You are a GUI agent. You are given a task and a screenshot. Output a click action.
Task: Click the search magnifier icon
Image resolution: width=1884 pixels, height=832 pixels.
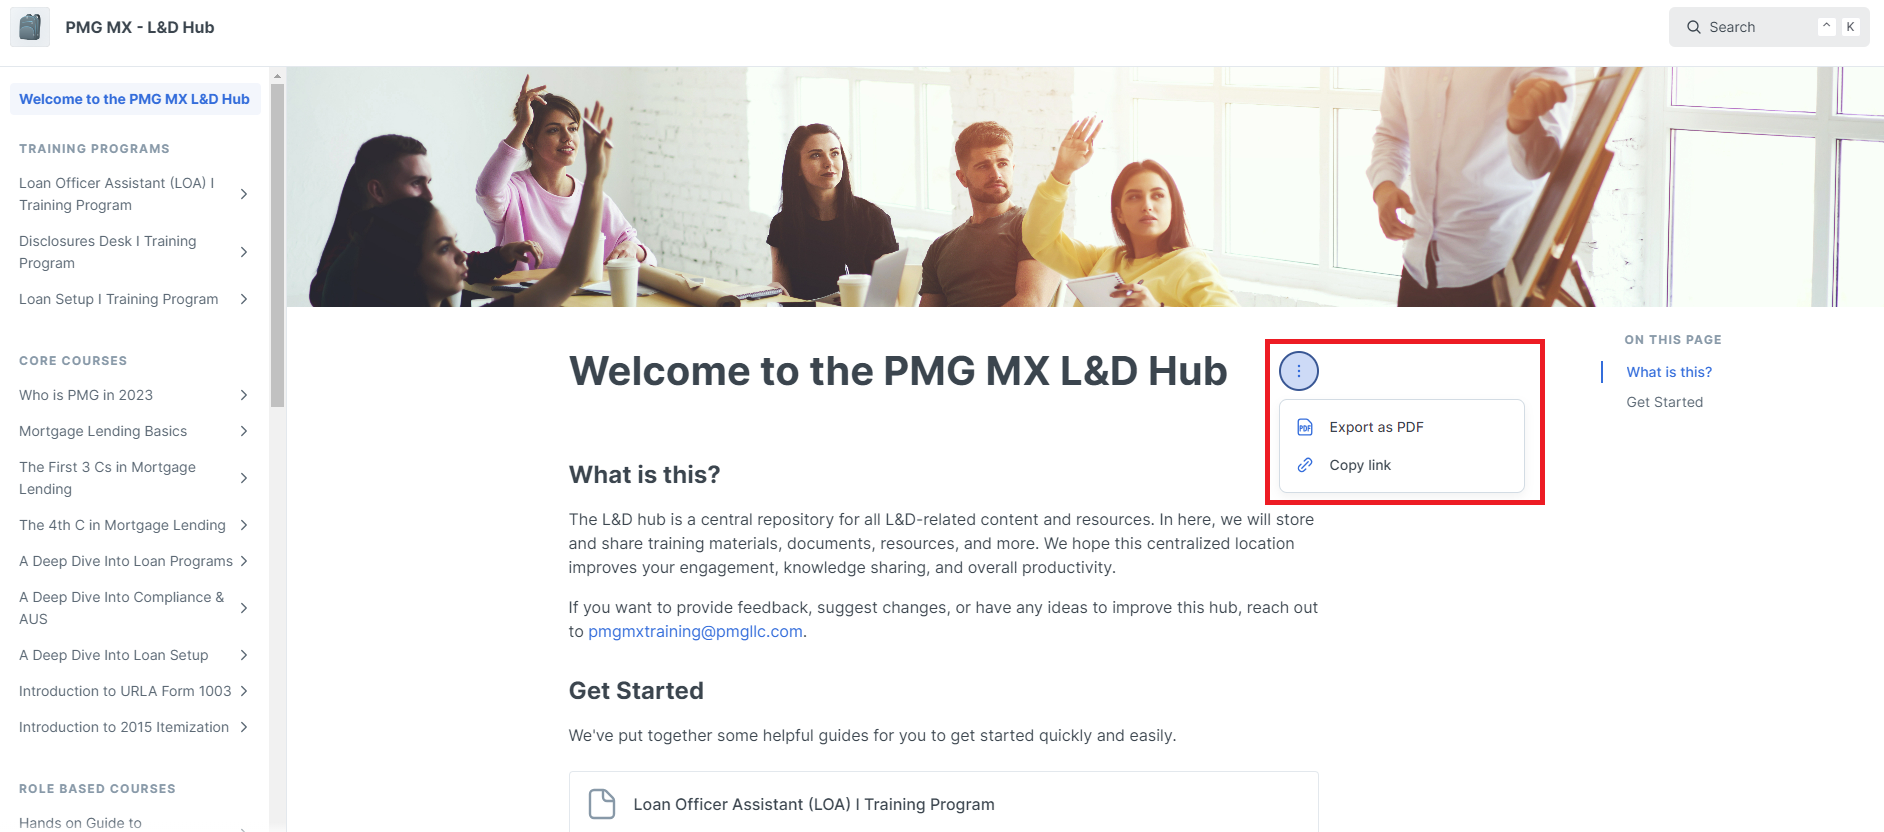click(1694, 27)
